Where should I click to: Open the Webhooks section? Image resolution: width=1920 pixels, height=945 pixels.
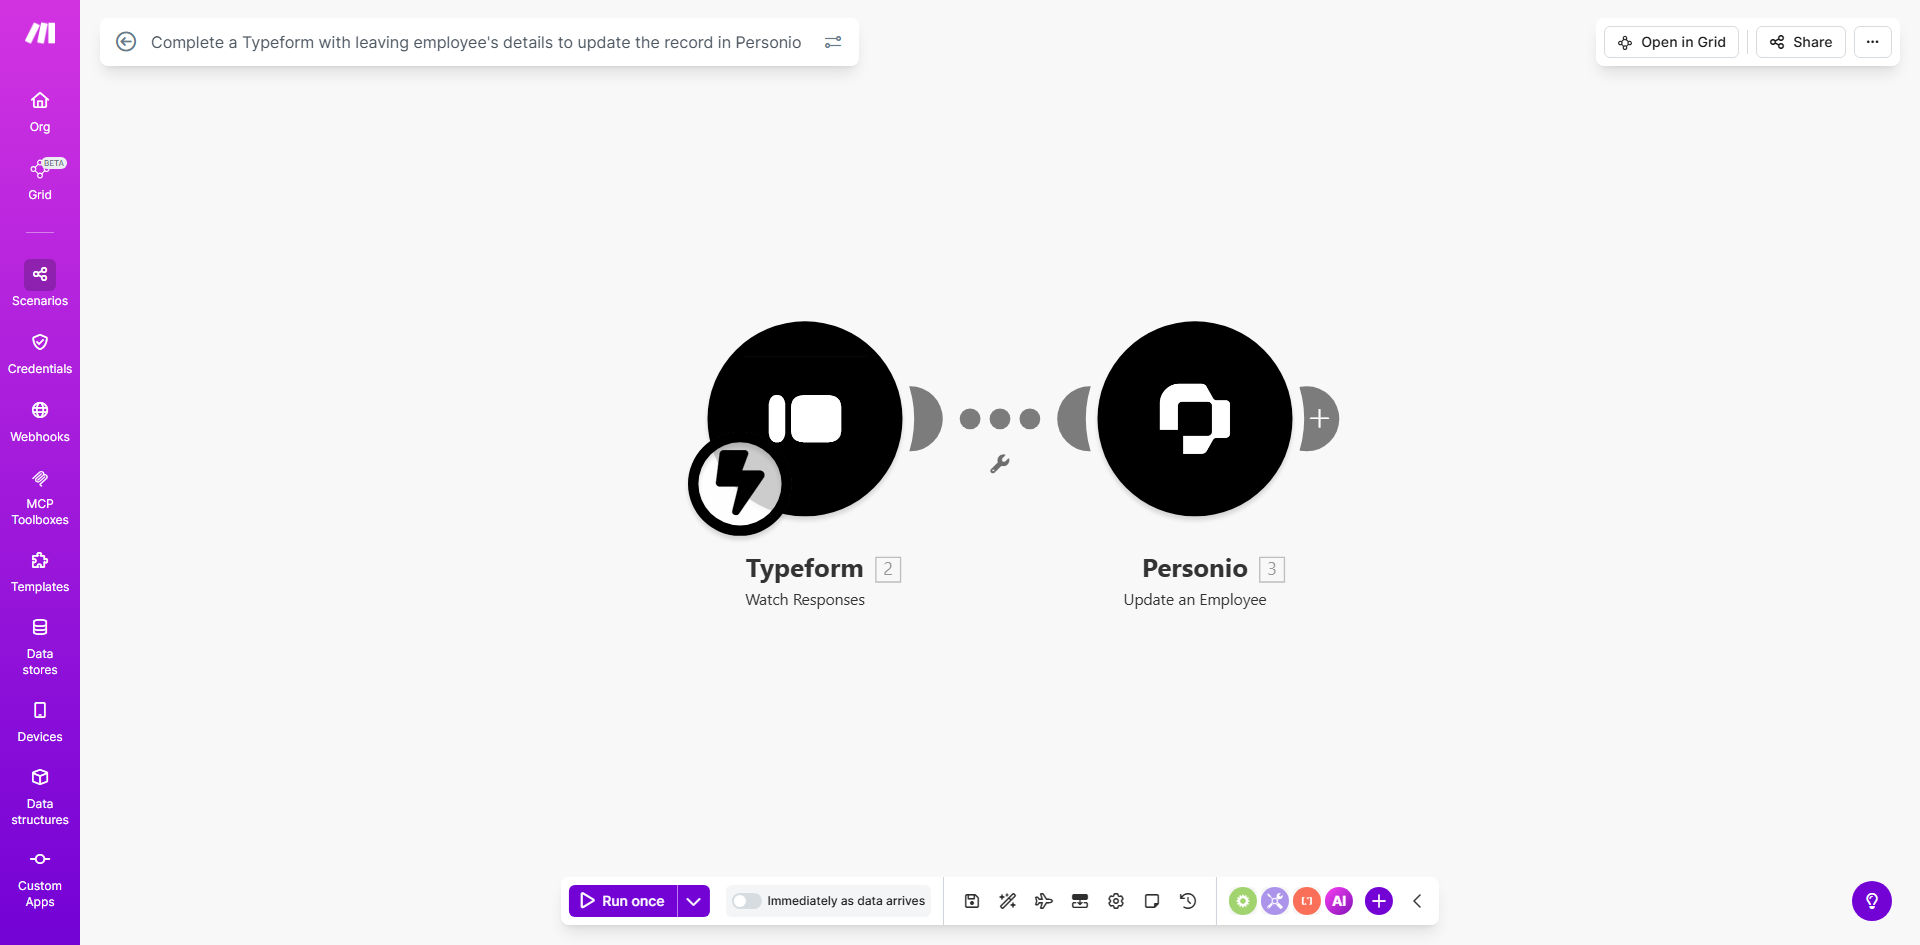[x=40, y=422]
